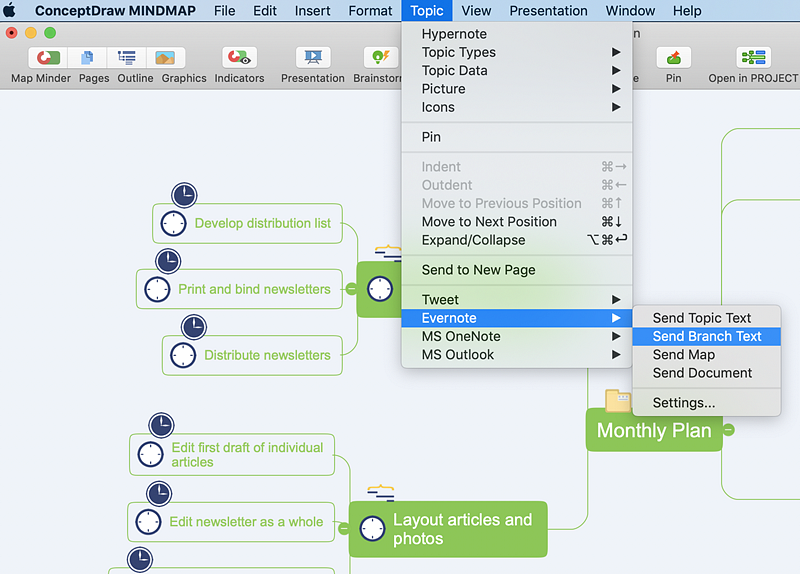Switch to Outline view icon
800x574 pixels.
pos(127,58)
